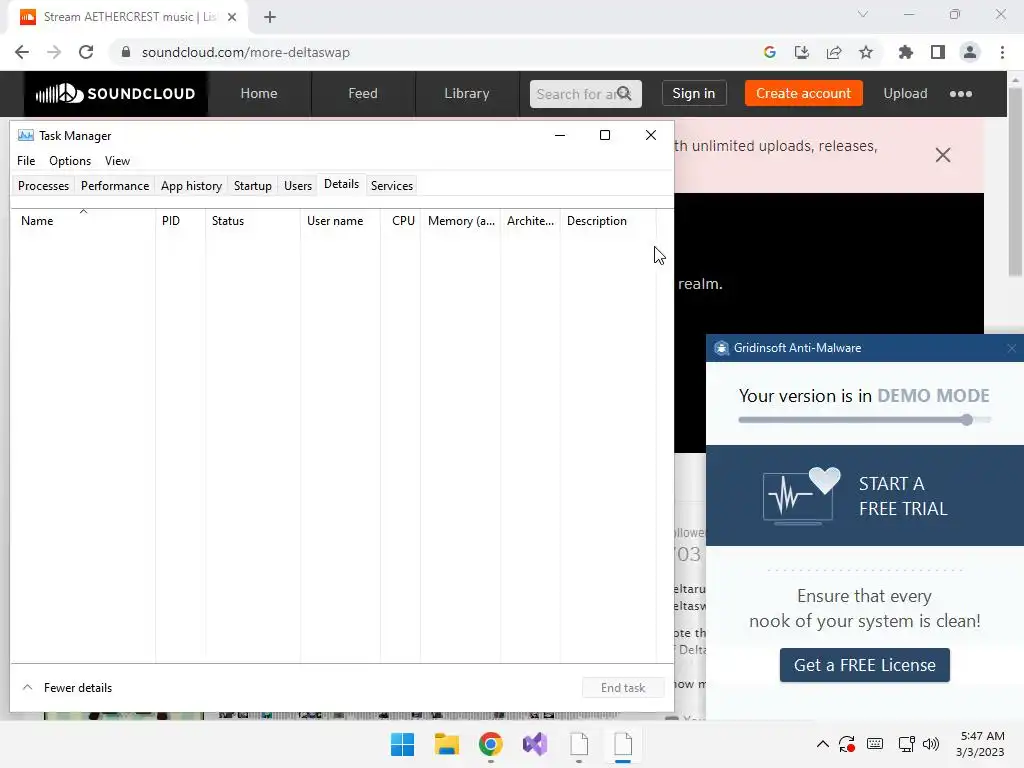Click the Task Manager title icon
Viewport: 1024px width, 768px height.
pyautogui.click(x=25, y=135)
